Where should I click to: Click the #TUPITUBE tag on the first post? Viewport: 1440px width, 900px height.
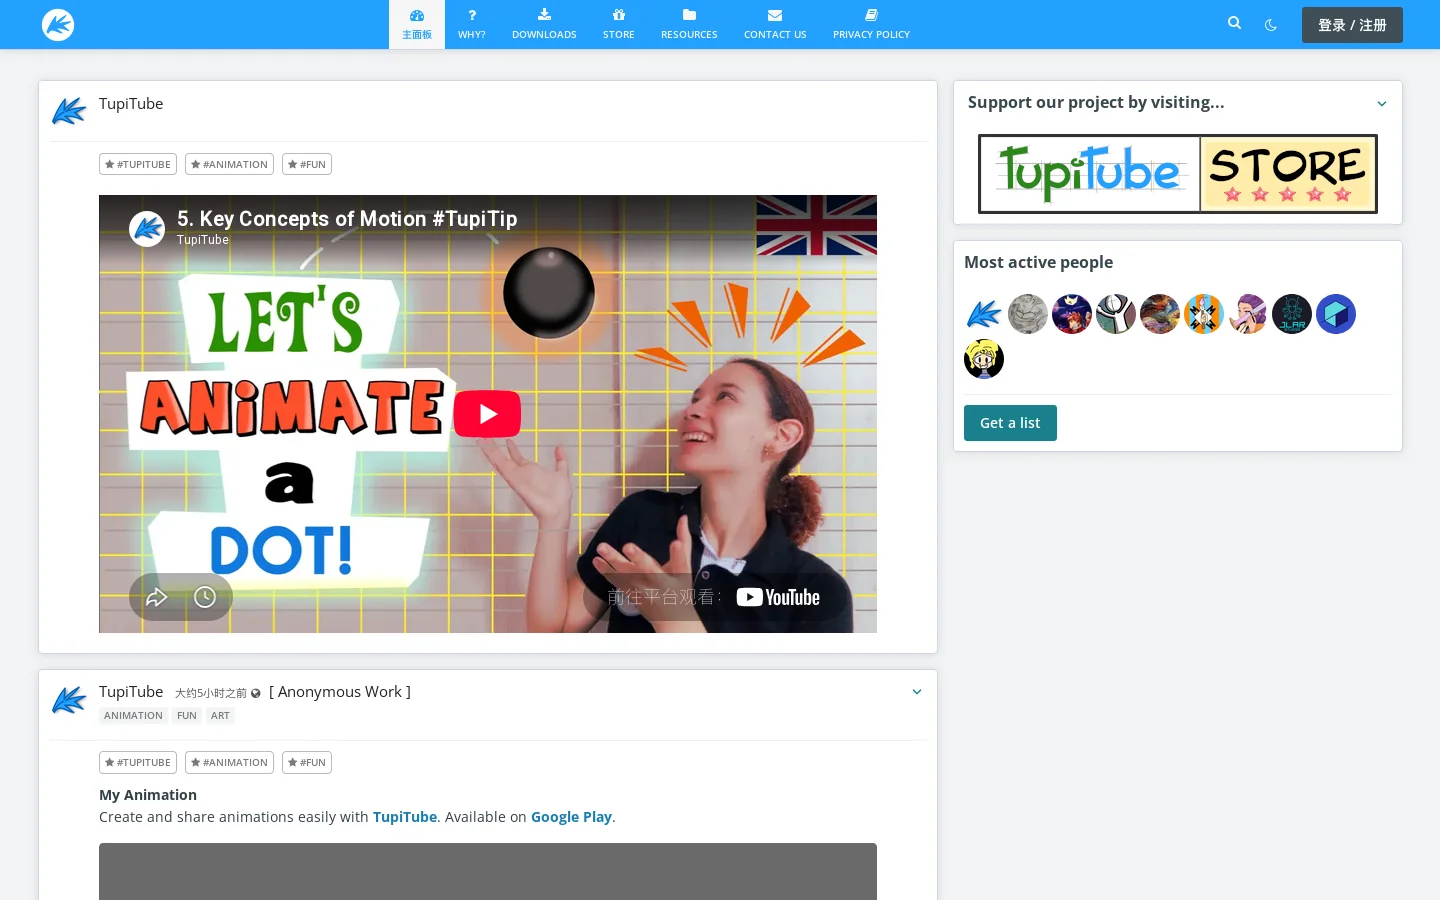[x=138, y=164]
